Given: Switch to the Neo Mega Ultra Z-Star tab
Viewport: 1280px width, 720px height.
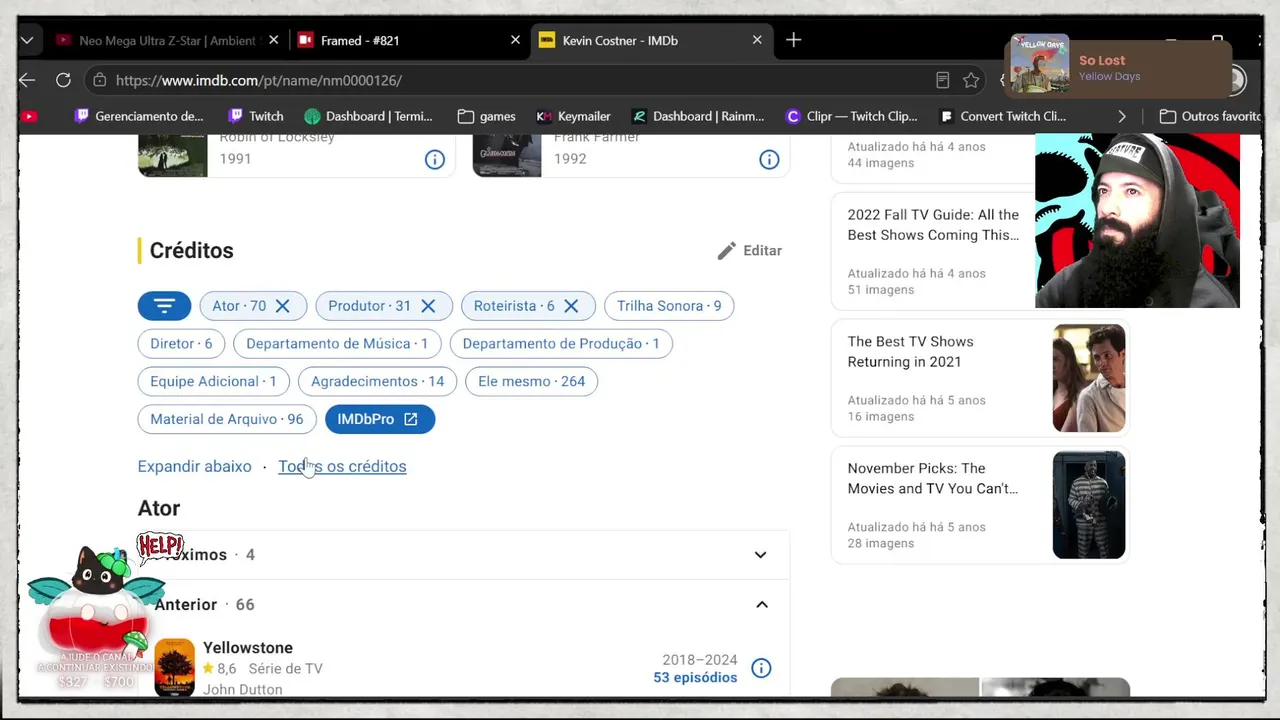Looking at the screenshot, I should [x=165, y=40].
